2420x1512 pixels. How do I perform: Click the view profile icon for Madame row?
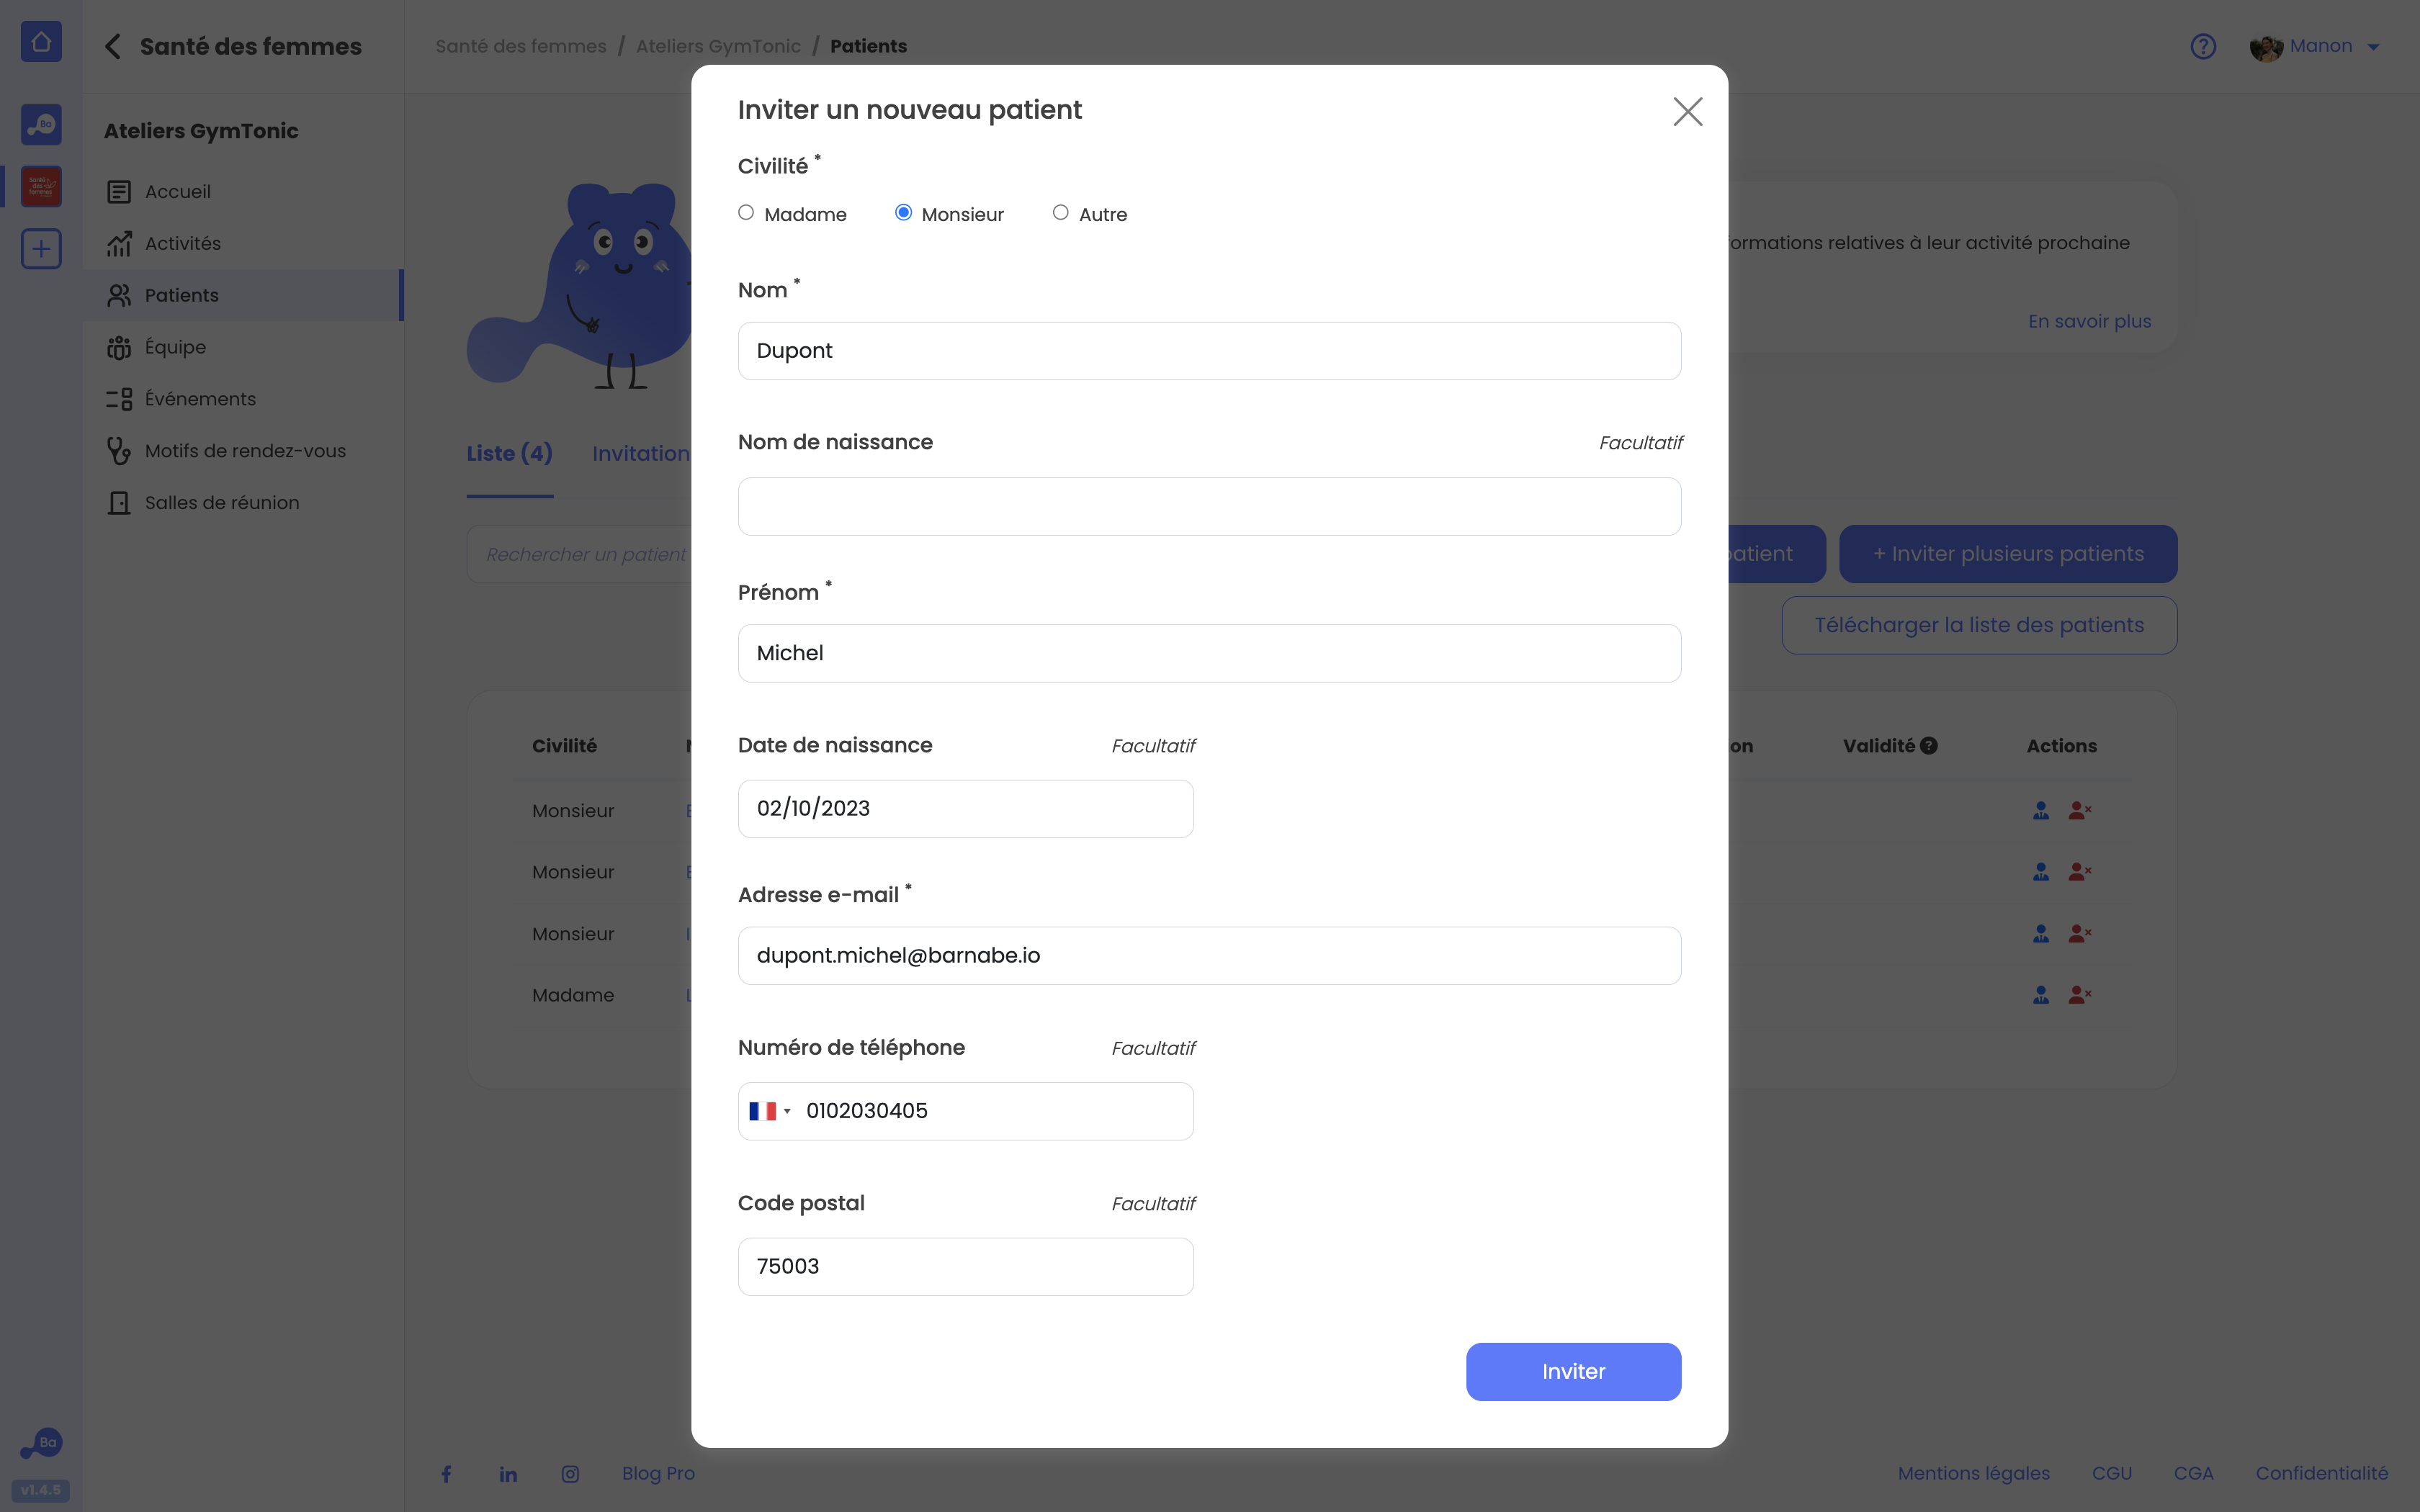[x=2041, y=995]
